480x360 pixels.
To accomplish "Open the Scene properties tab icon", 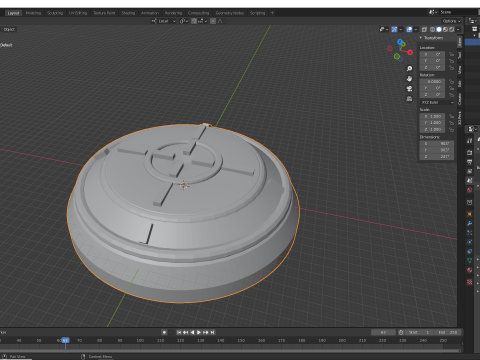I will [469, 181].
